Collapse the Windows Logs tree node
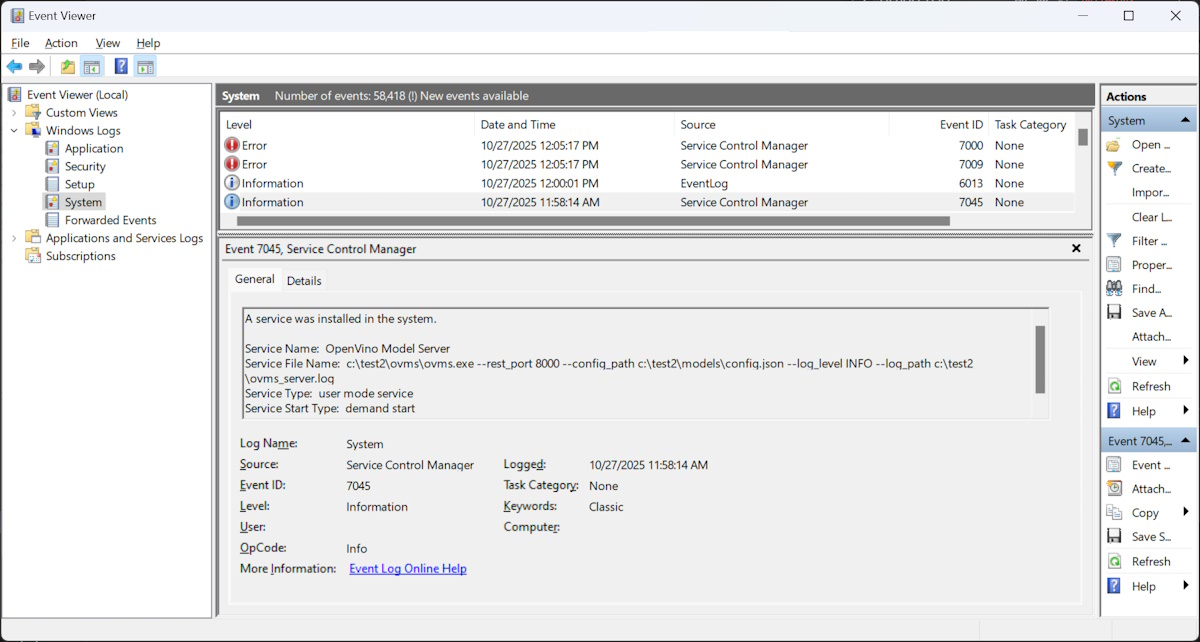The height and width of the screenshot is (642, 1200). point(14,131)
